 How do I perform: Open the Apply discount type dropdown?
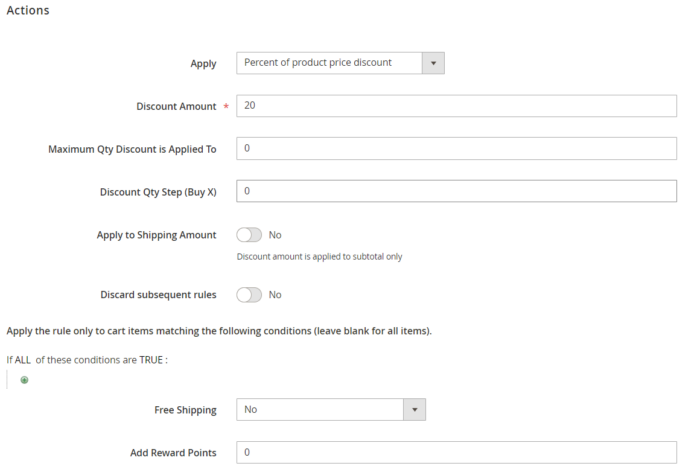pyautogui.click(x=340, y=63)
